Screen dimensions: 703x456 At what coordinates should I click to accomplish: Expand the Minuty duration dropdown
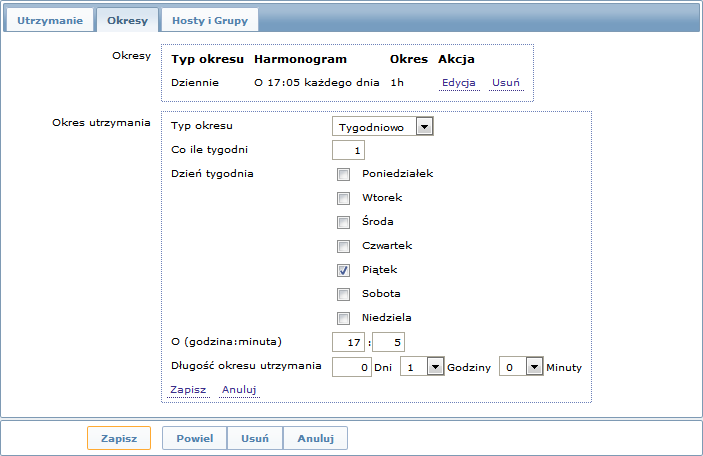click(x=521, y=367)
